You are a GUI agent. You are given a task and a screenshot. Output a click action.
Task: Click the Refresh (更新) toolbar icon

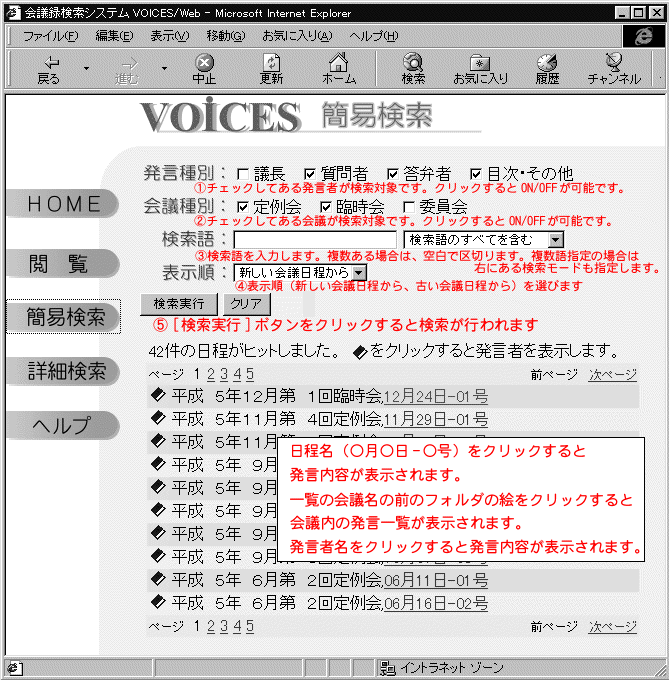271,68
